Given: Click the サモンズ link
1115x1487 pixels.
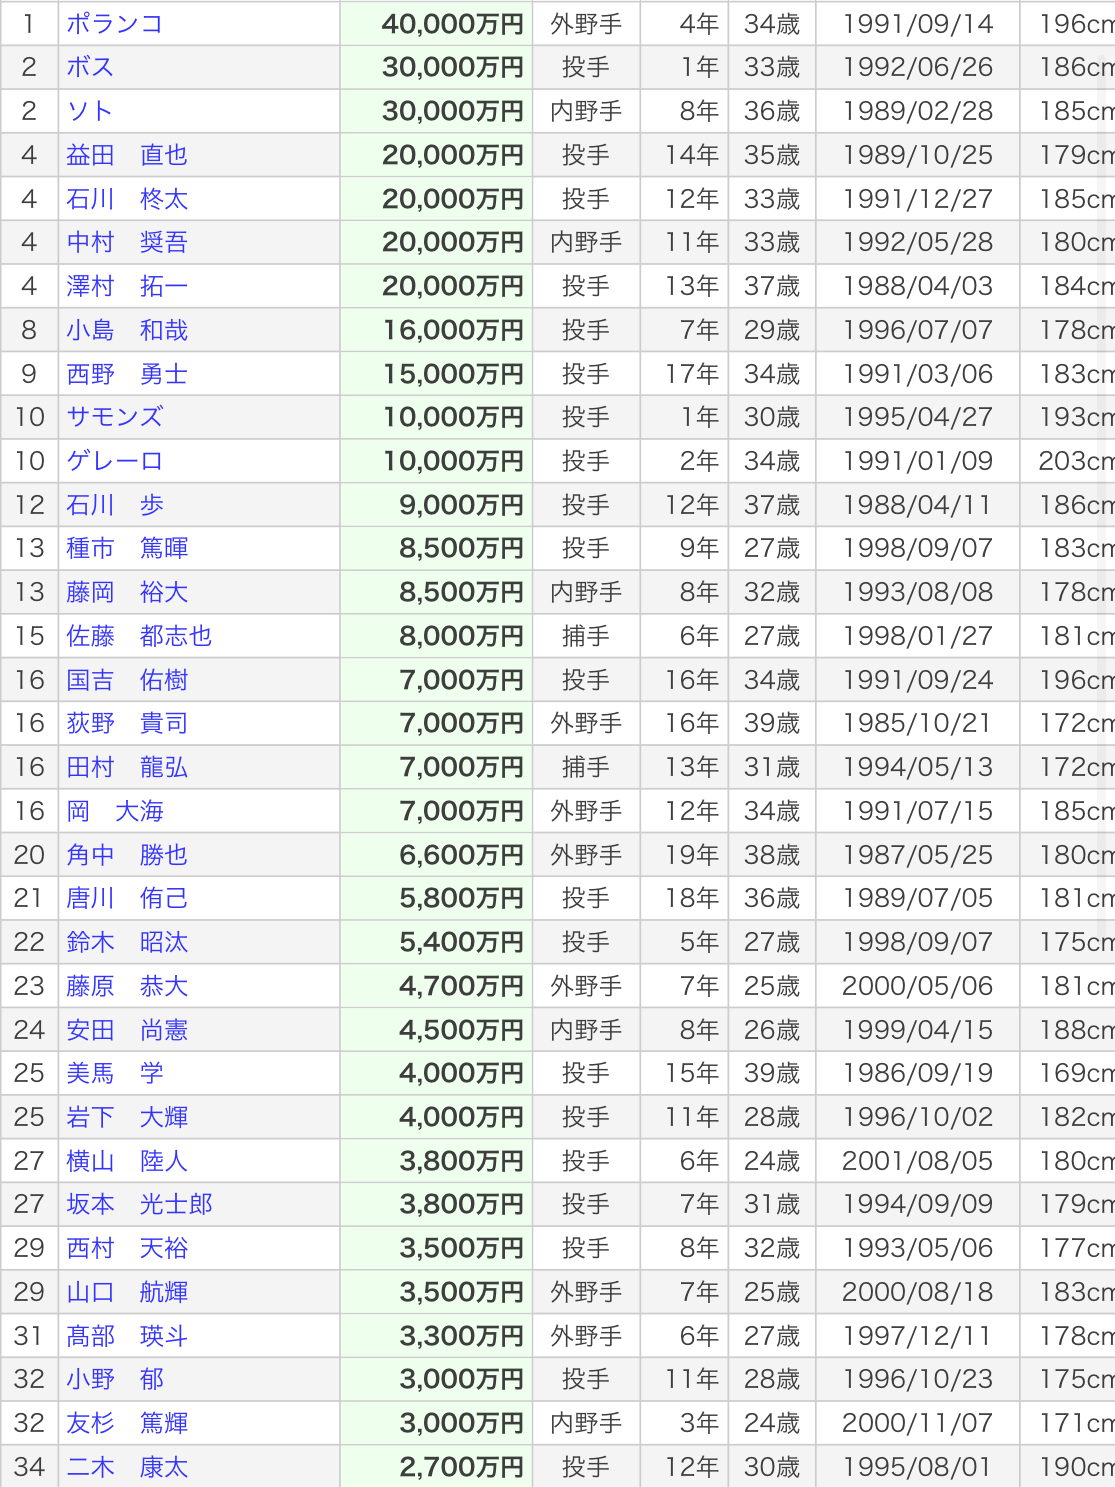Looking at the screenshot, I should pyautogui.click(x=114, y=417).
